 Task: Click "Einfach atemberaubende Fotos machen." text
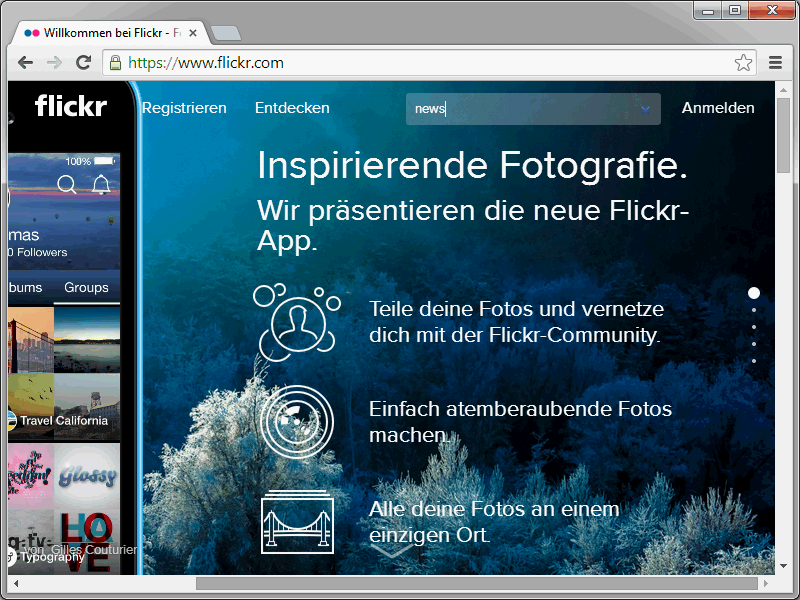click(x=520, y=422)
